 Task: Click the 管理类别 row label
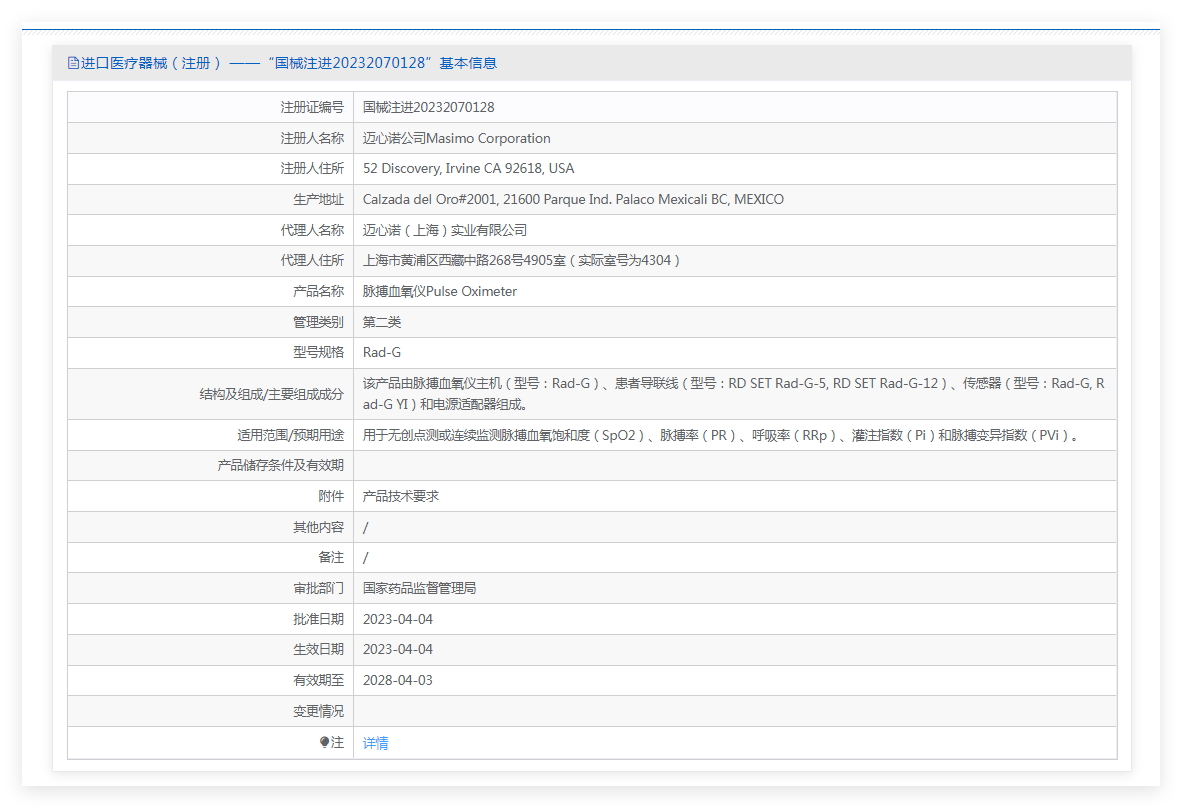point(318,322)
